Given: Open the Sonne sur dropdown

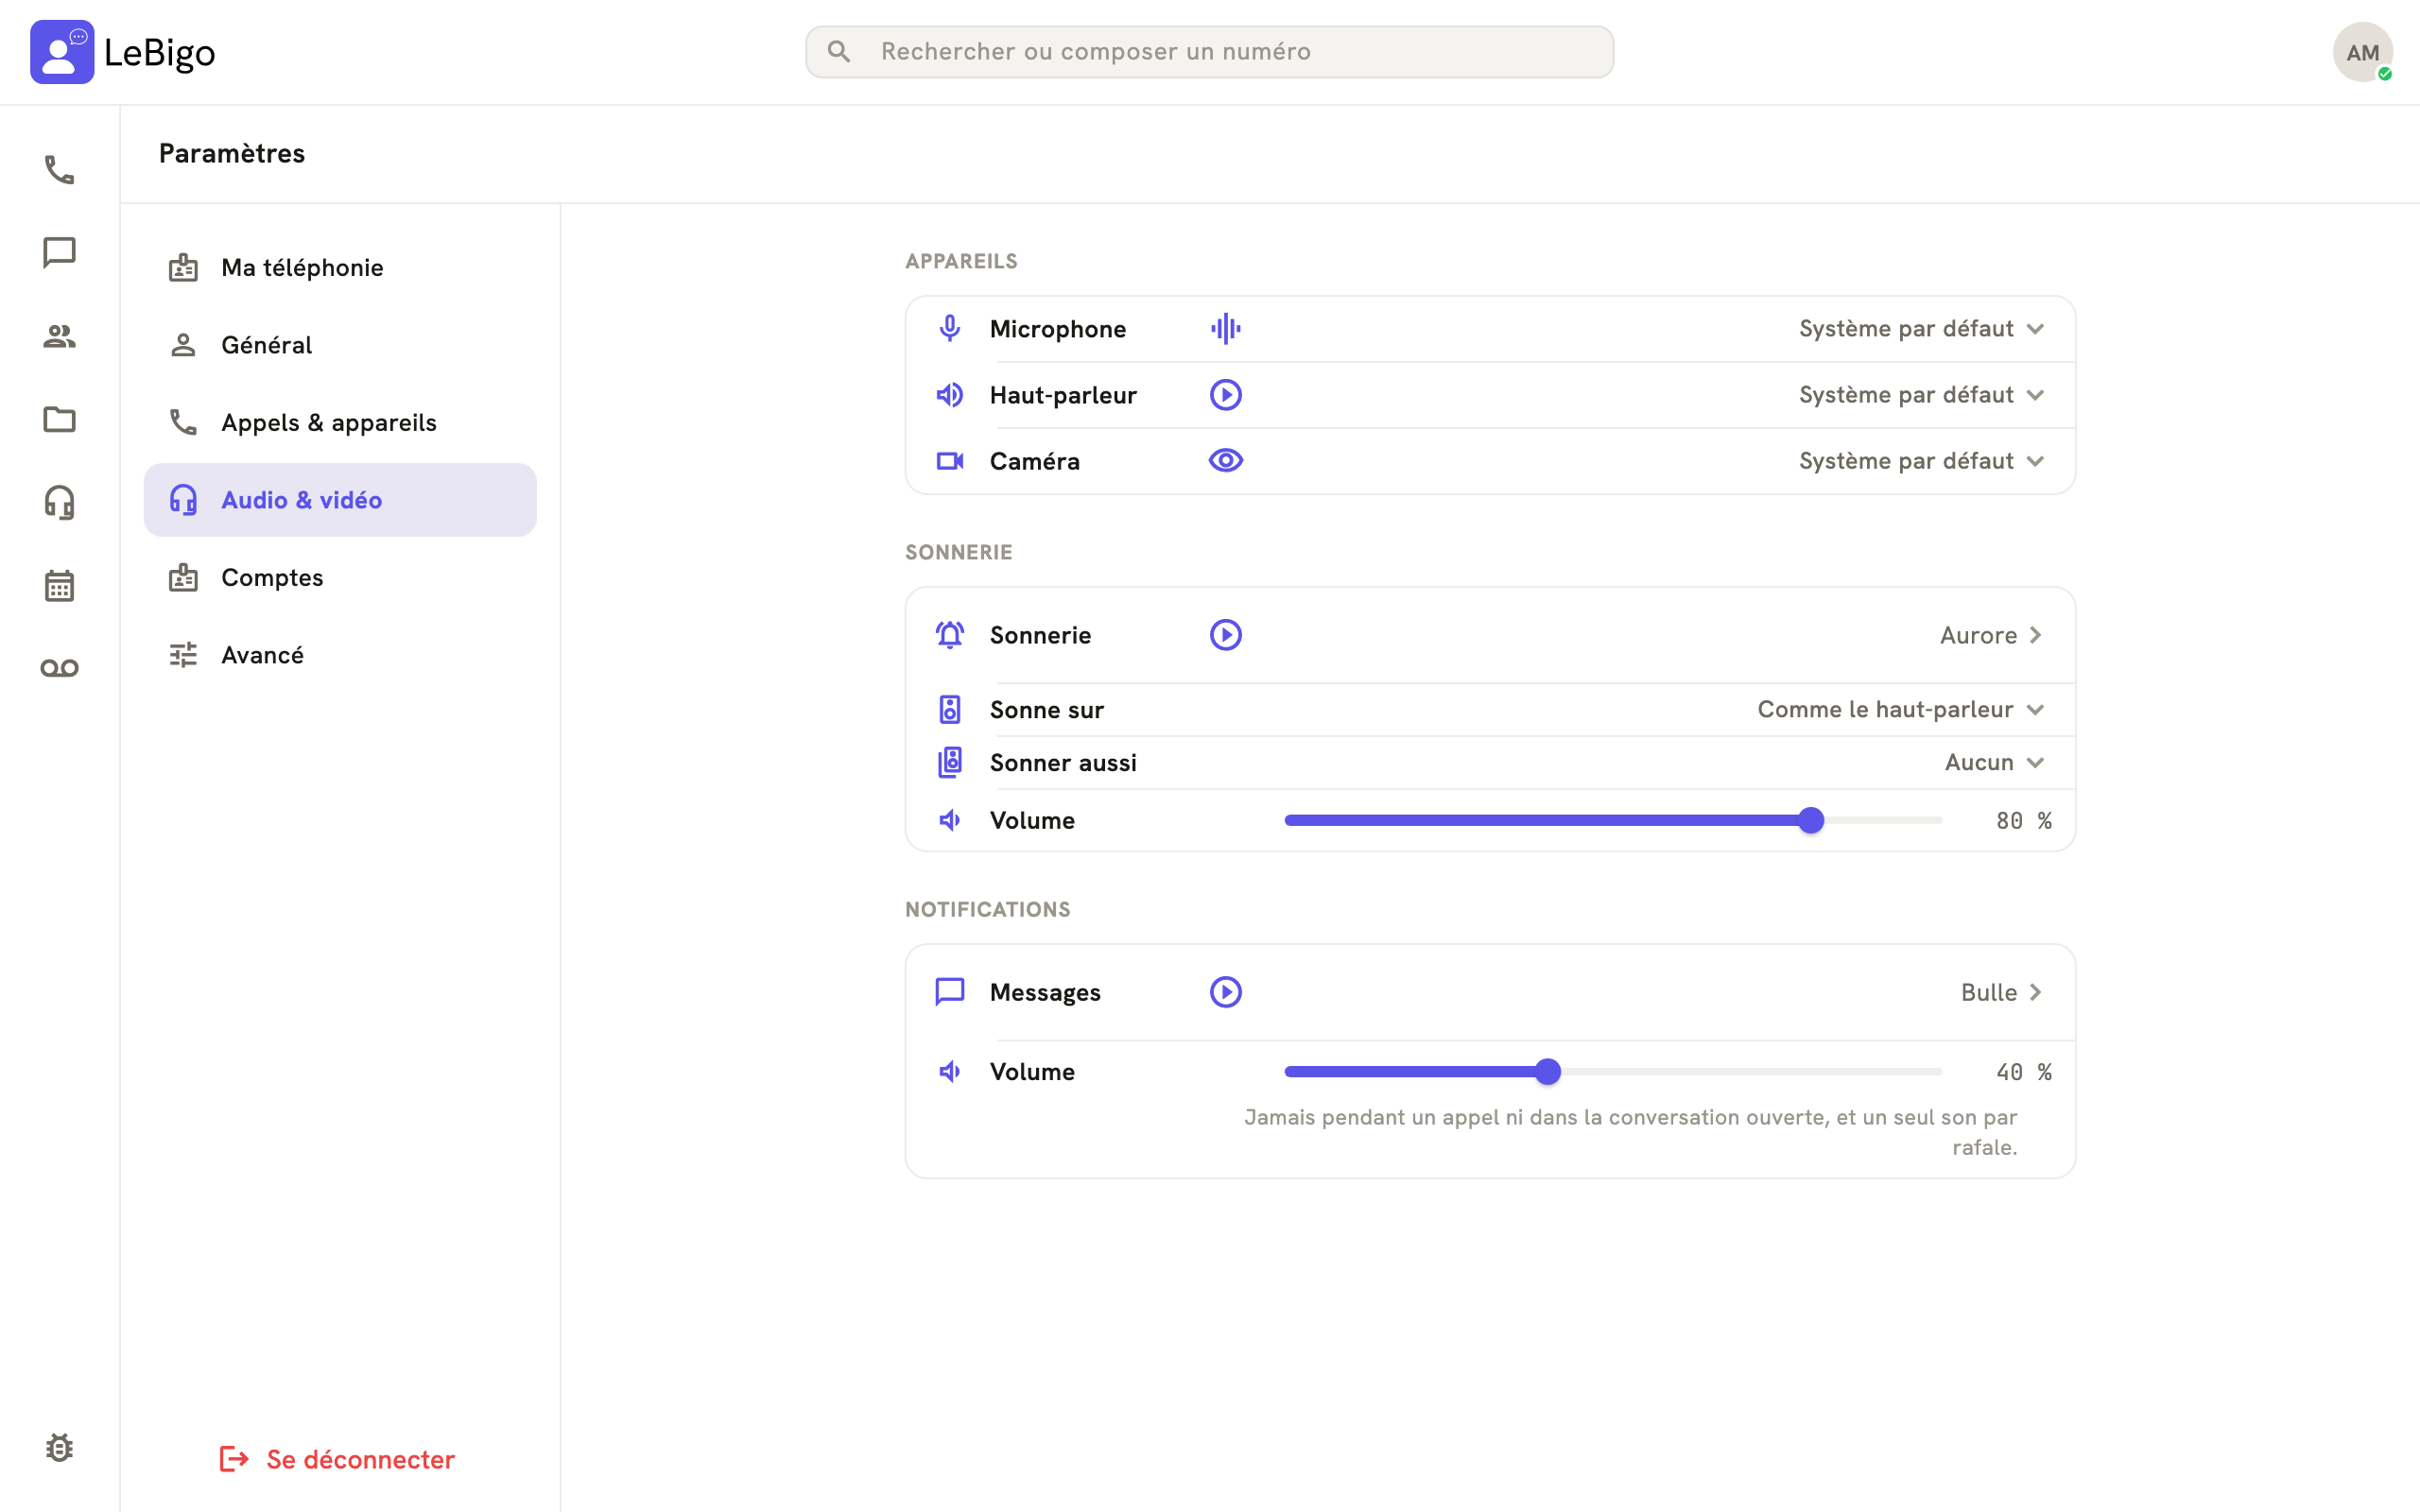Looking at the screenshot, I should tap(1901, 710).
